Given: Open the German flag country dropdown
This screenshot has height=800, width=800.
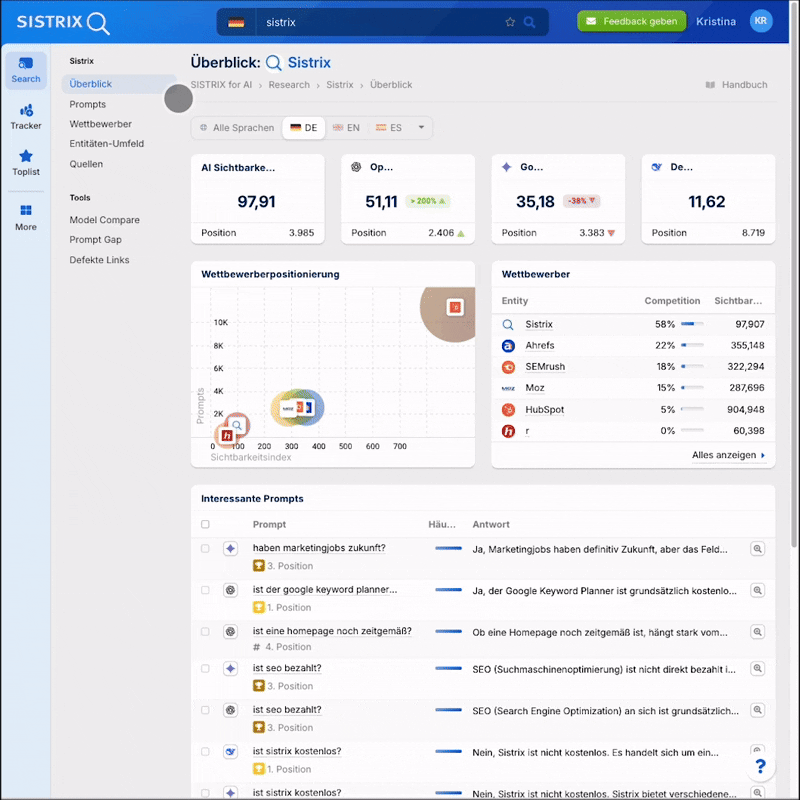Looking at the screenshot, I should 236,22.
